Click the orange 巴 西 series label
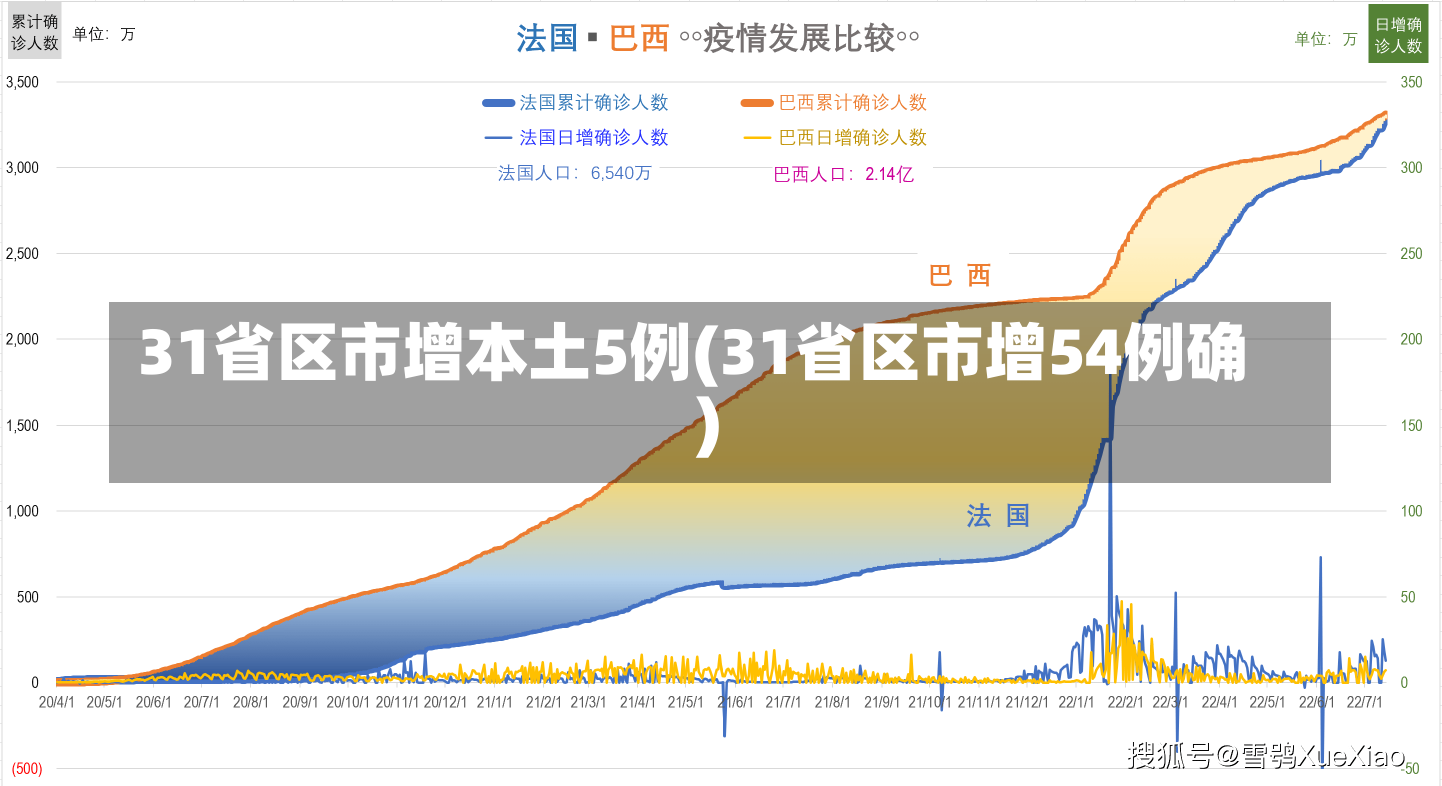This screenshot has width=1442, height=786. [x=960, y=275]
